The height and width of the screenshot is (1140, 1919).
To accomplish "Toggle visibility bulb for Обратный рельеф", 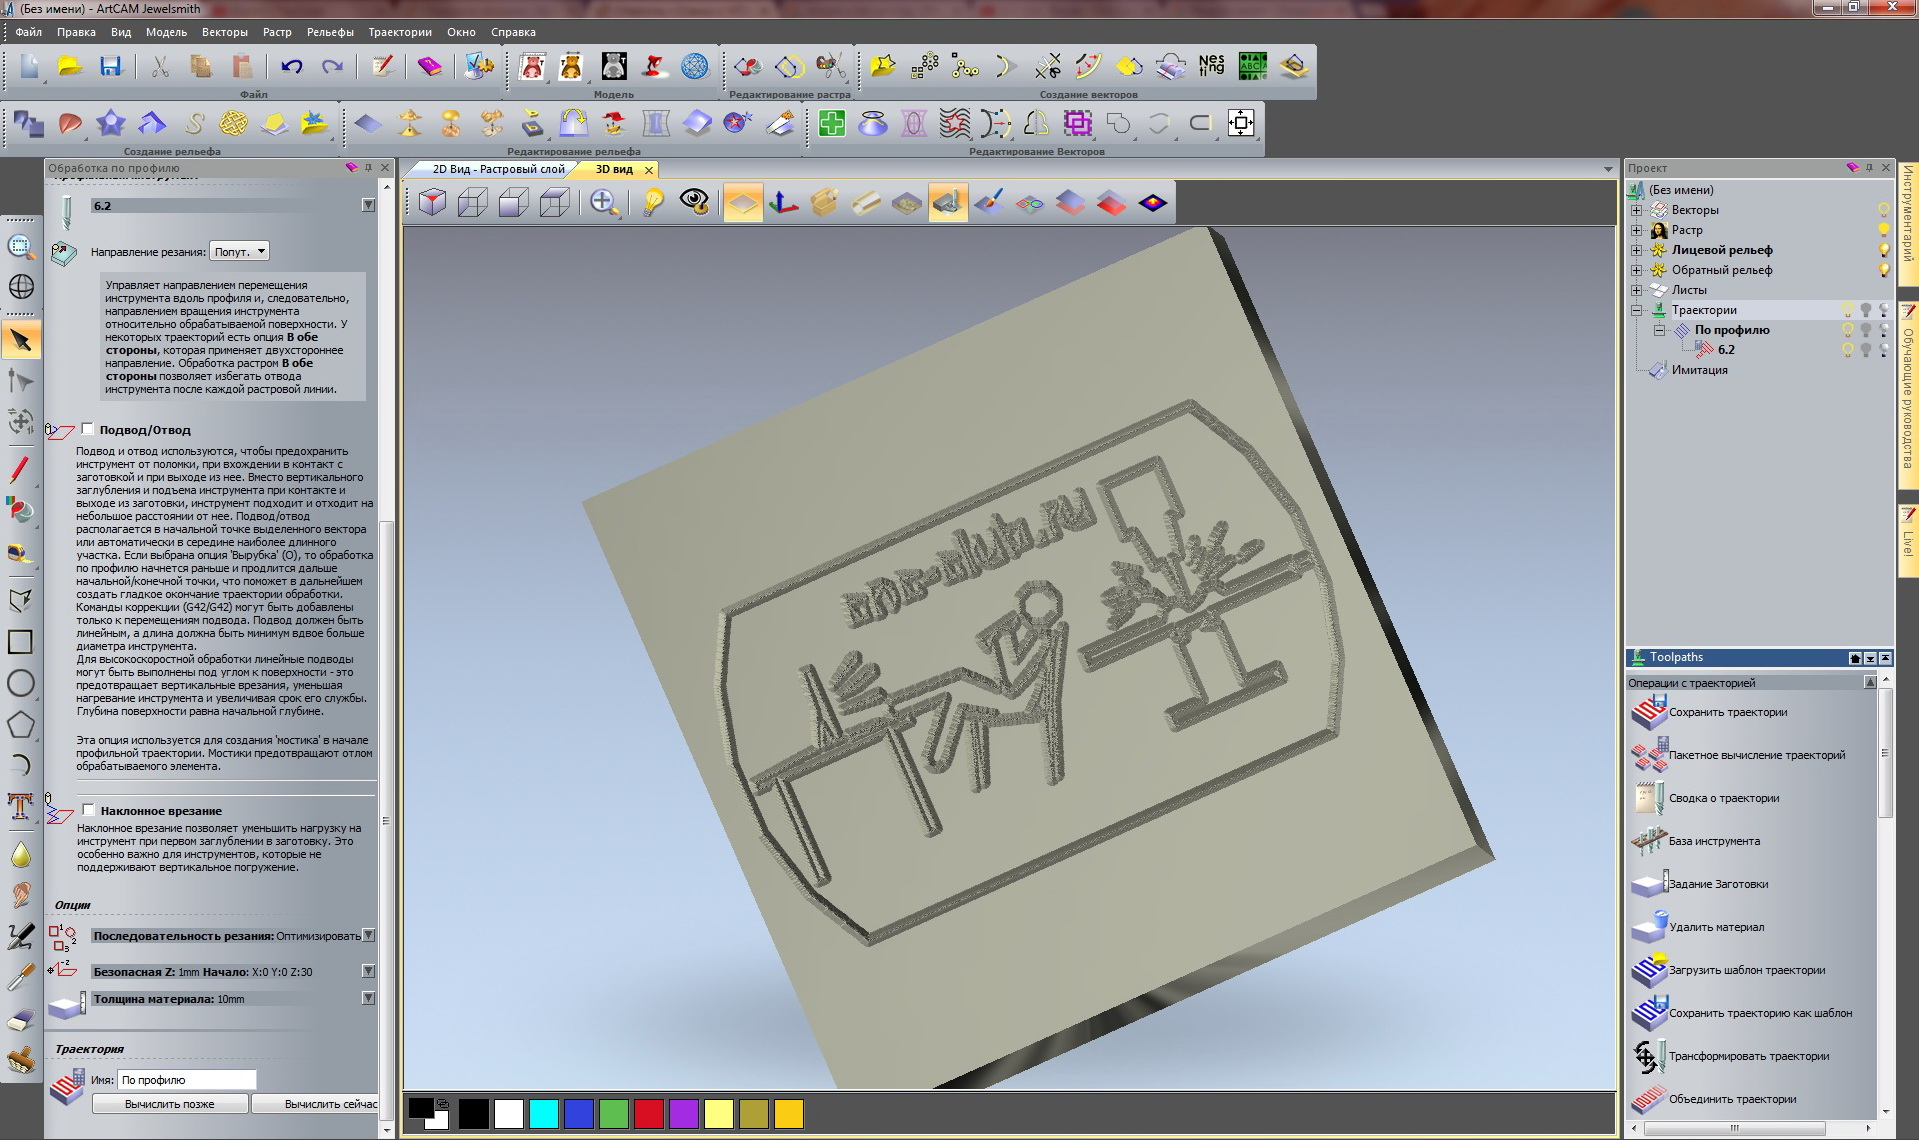I will pyautogui.click(x=1884, y=270).
